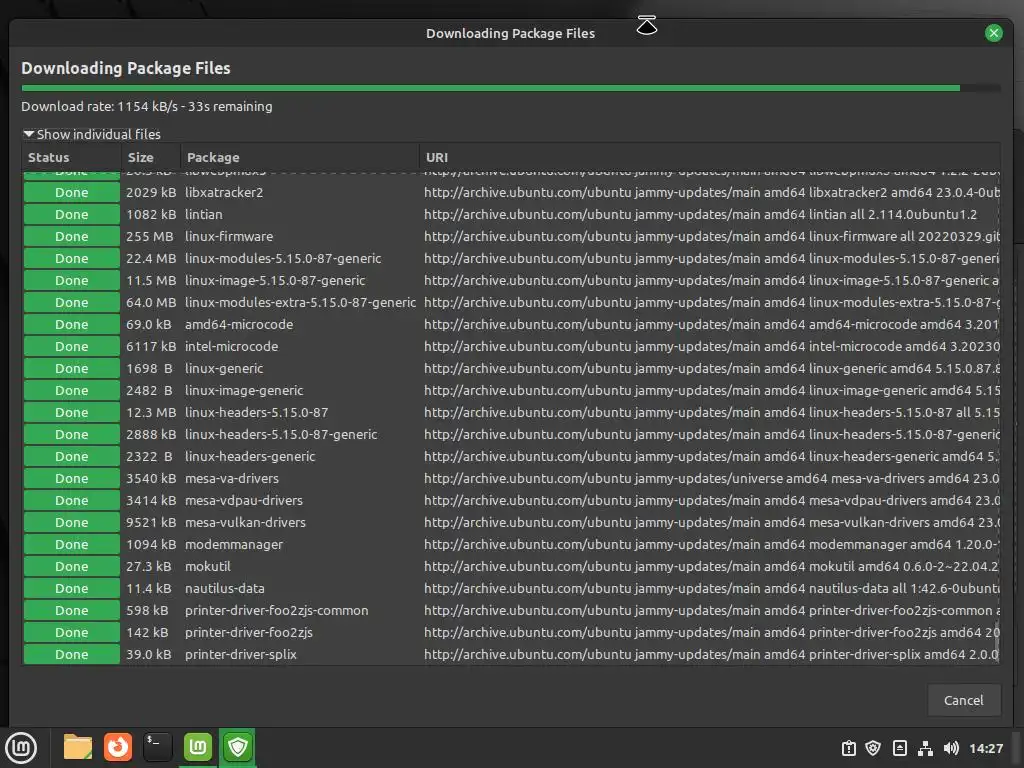Select the amd64-microcode package
The width and height of the screenshot is (1024, 768).
click(x=239, y=325)
